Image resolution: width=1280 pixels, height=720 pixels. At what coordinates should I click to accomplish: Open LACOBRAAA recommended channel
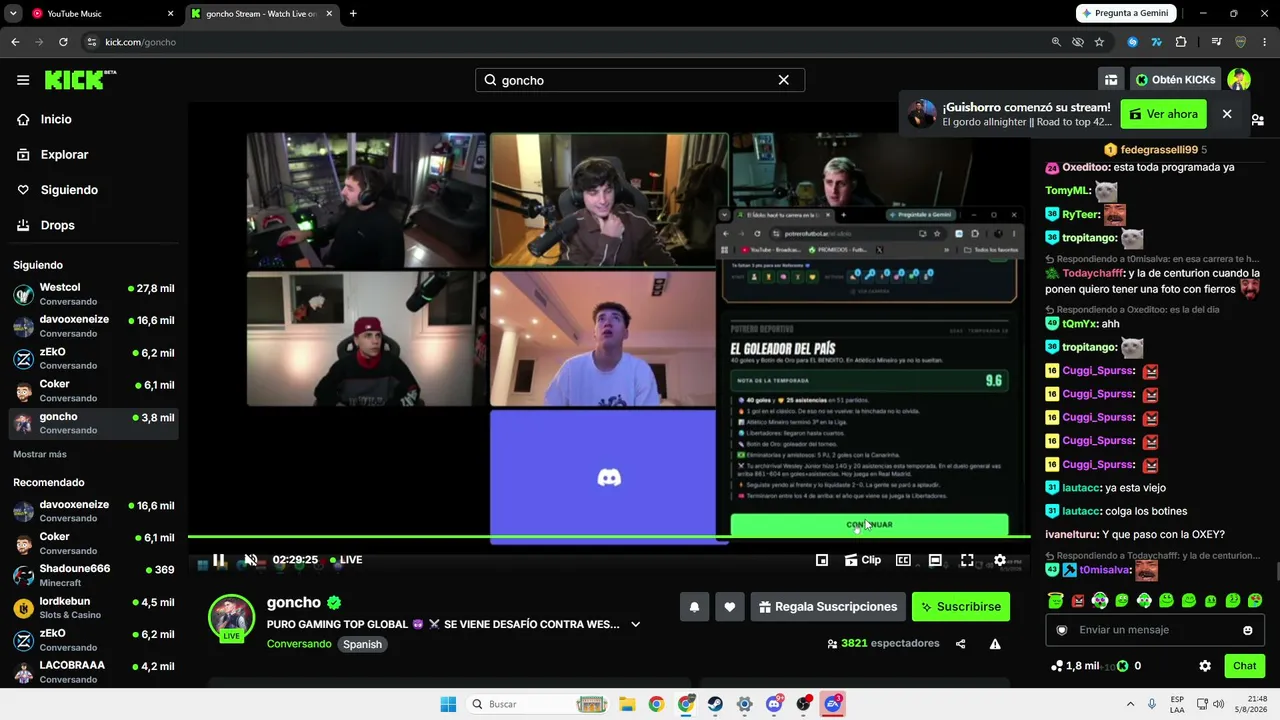click(94, 671)
